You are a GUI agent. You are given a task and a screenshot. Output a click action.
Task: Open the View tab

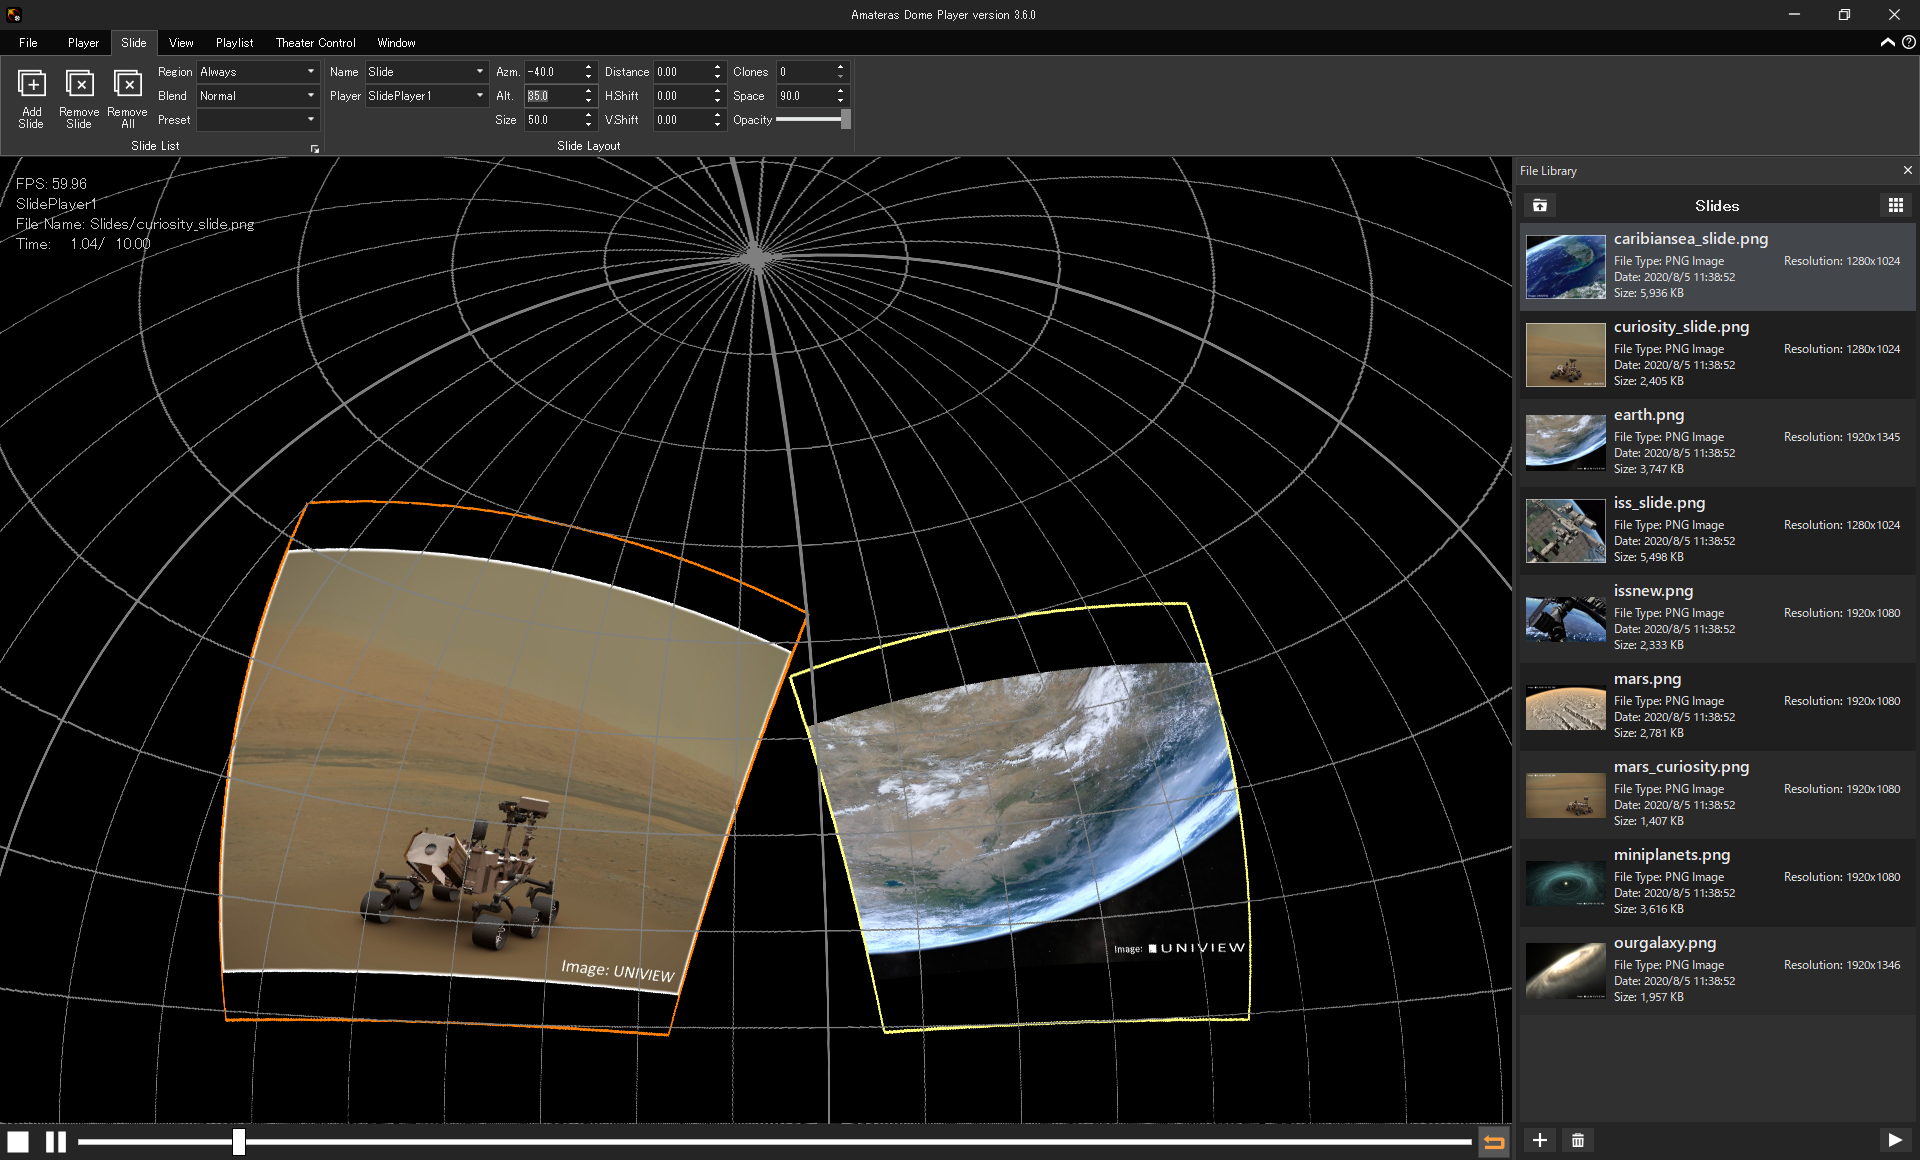pos(181,42)
